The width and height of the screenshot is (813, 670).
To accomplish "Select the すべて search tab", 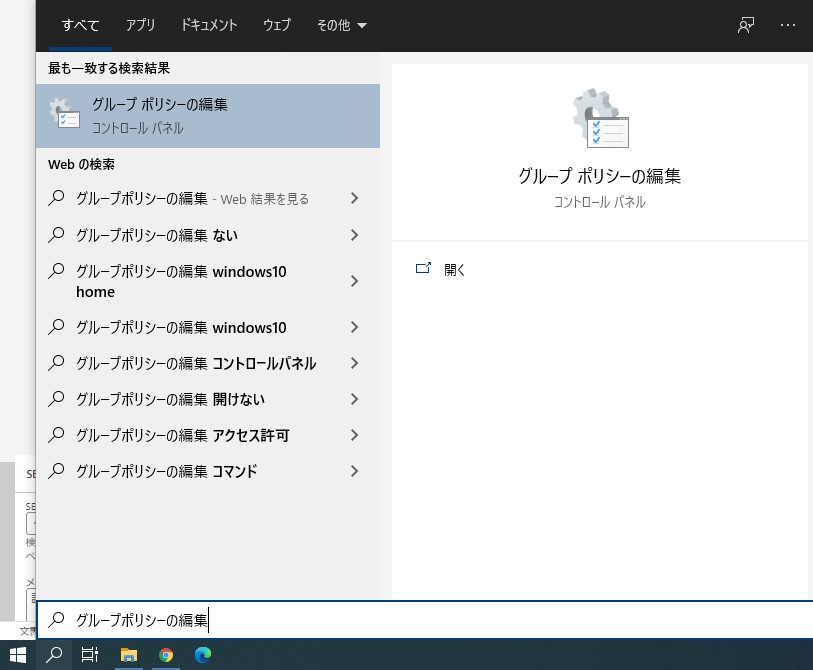I will click(x=80, y=25).
